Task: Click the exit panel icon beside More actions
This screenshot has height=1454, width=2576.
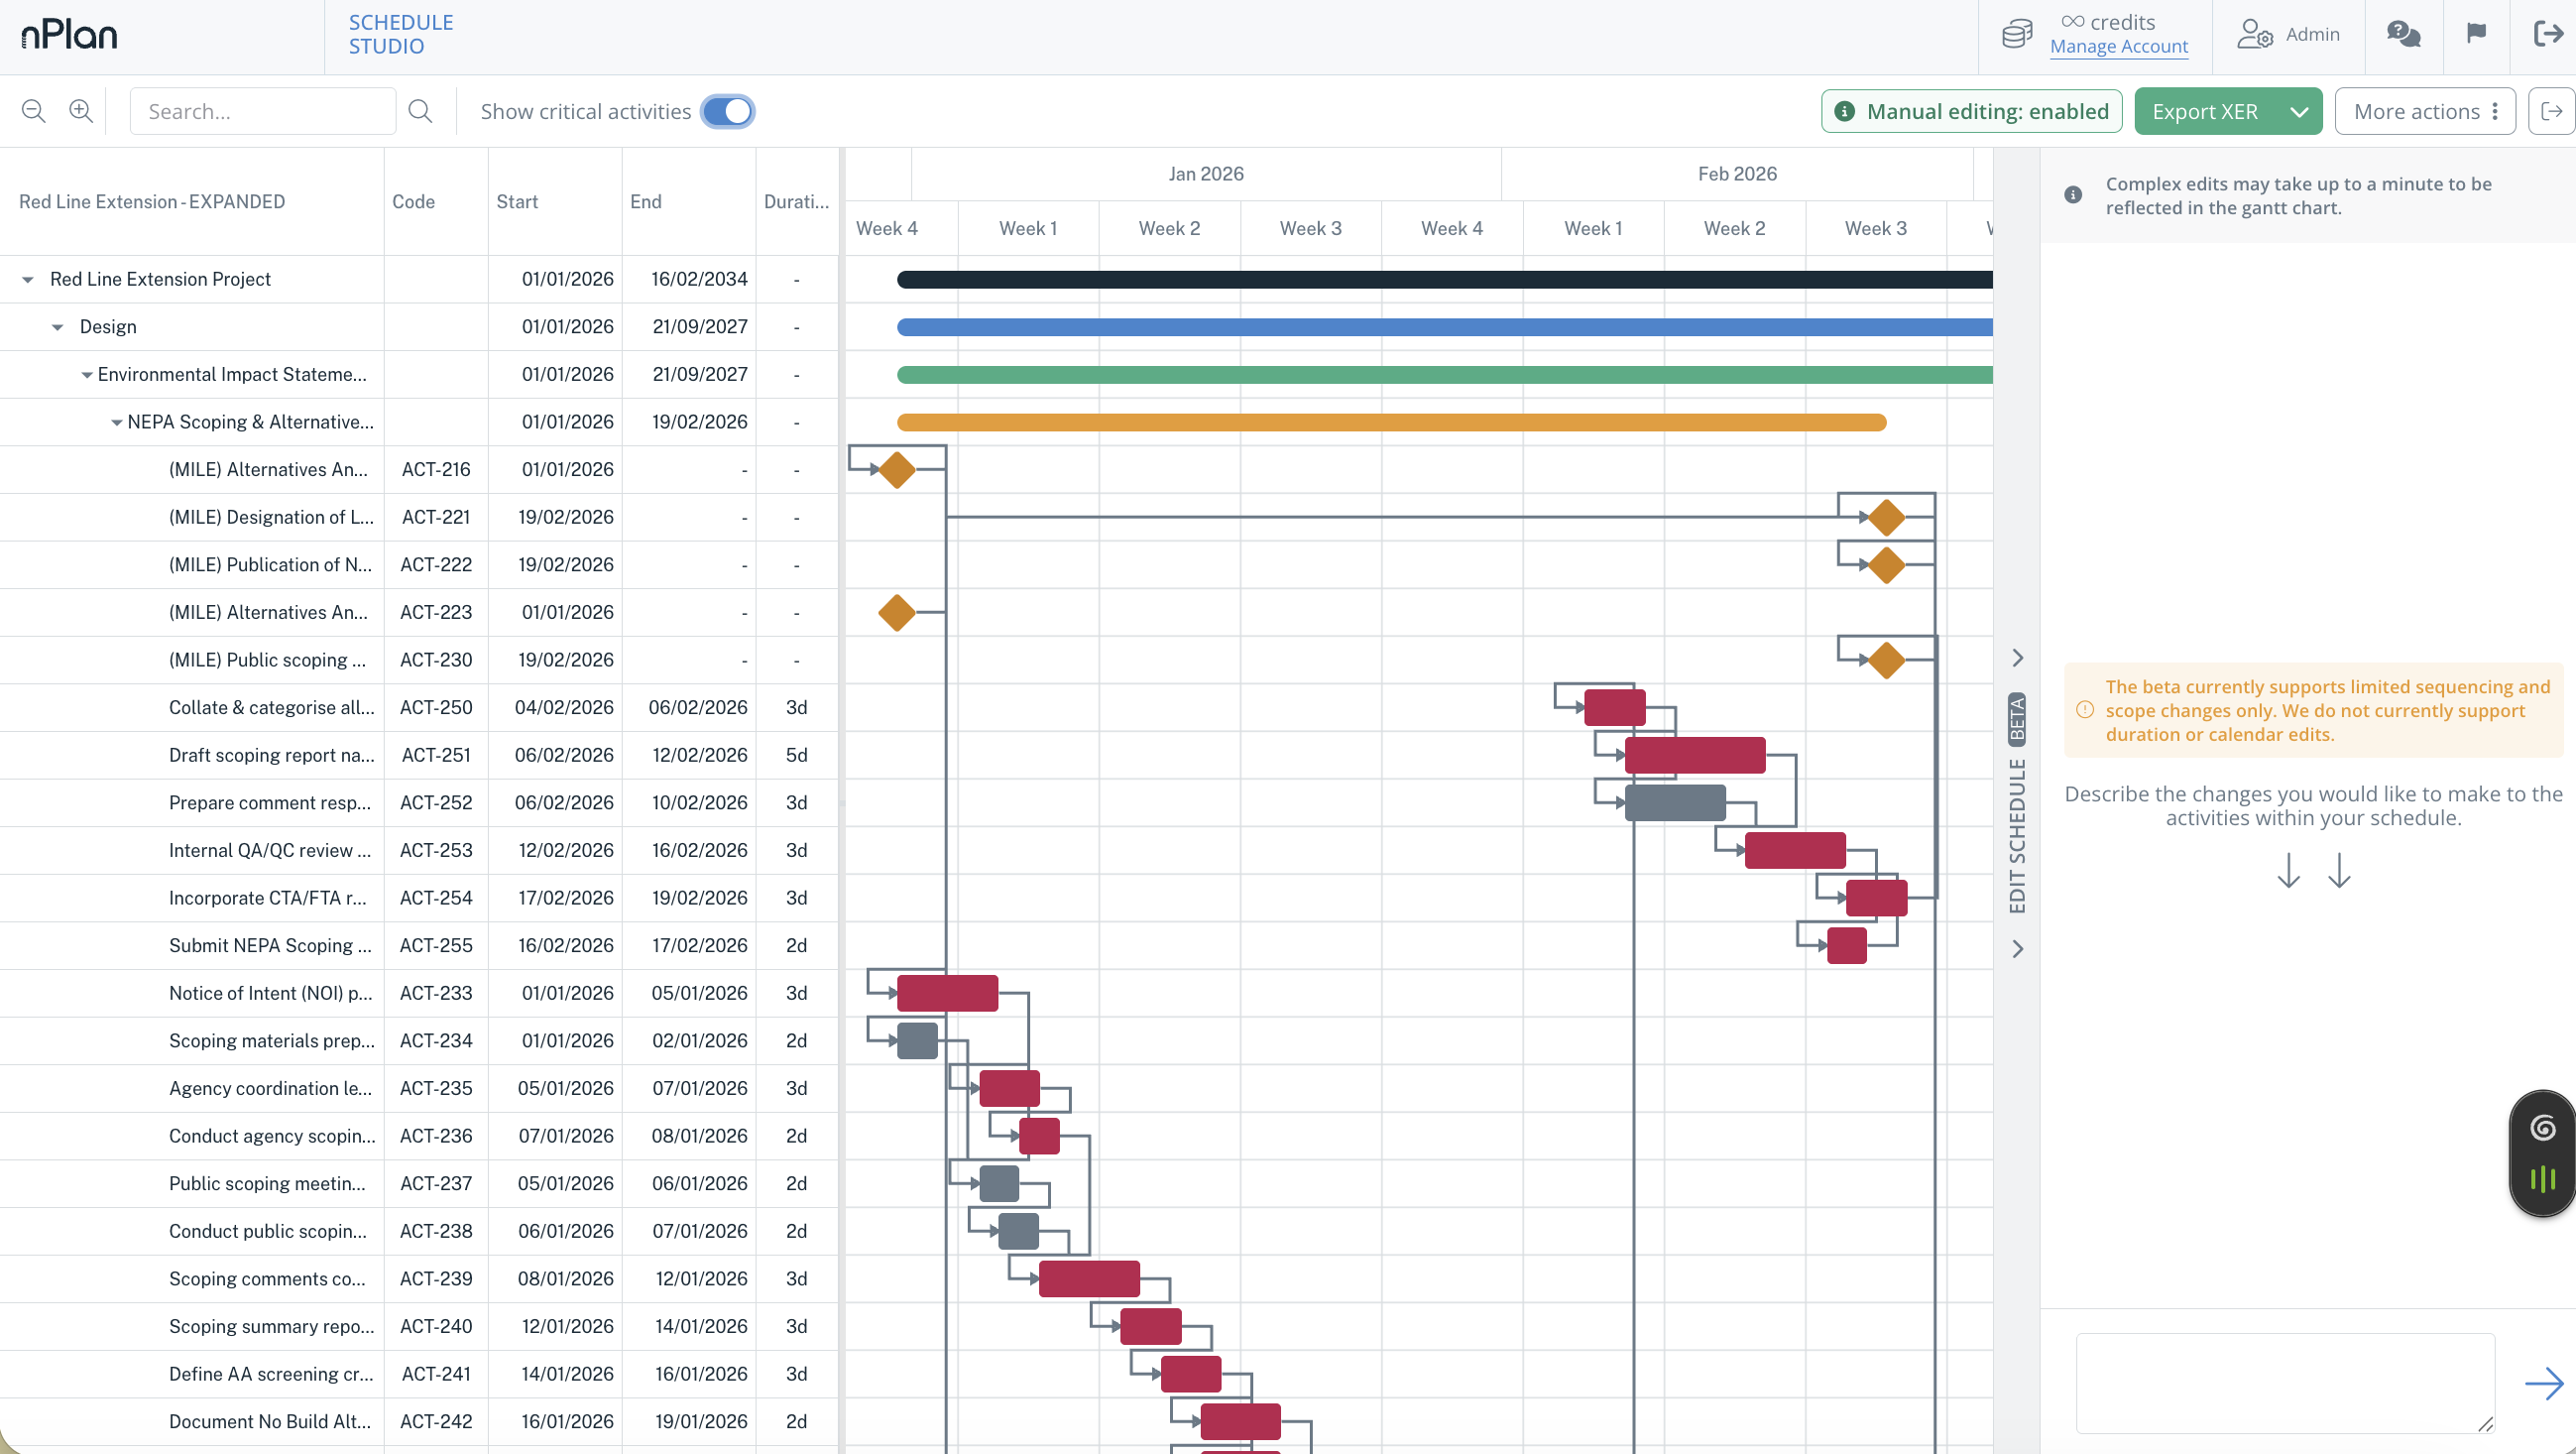Action: click(2552, 111)
